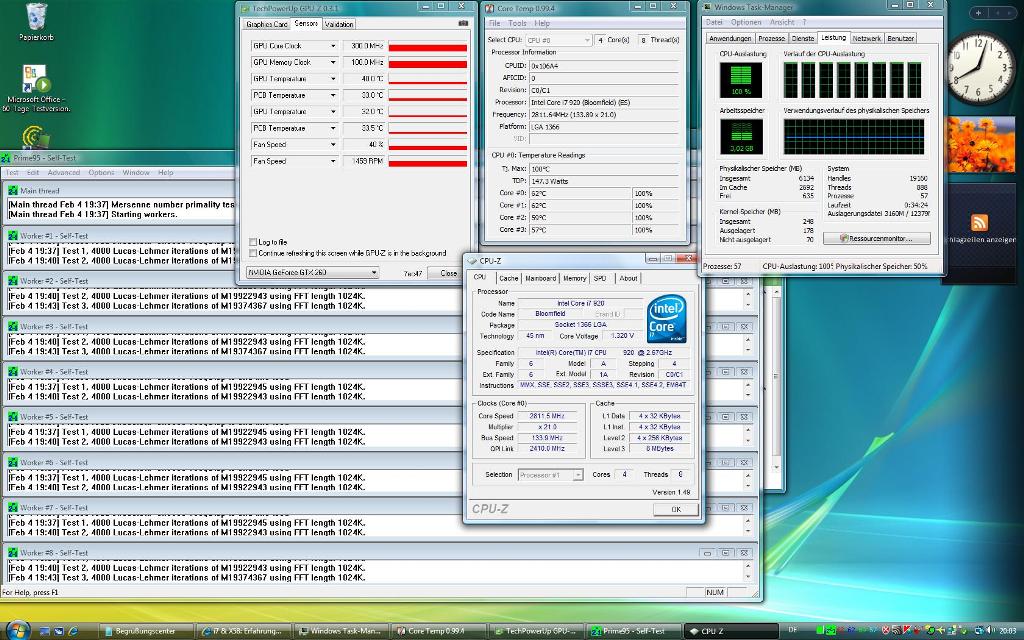Viewport: 1024px width, 640px height.
Task: Click the GPU-Z camera screenshot icon
Action: pos(463,24)
